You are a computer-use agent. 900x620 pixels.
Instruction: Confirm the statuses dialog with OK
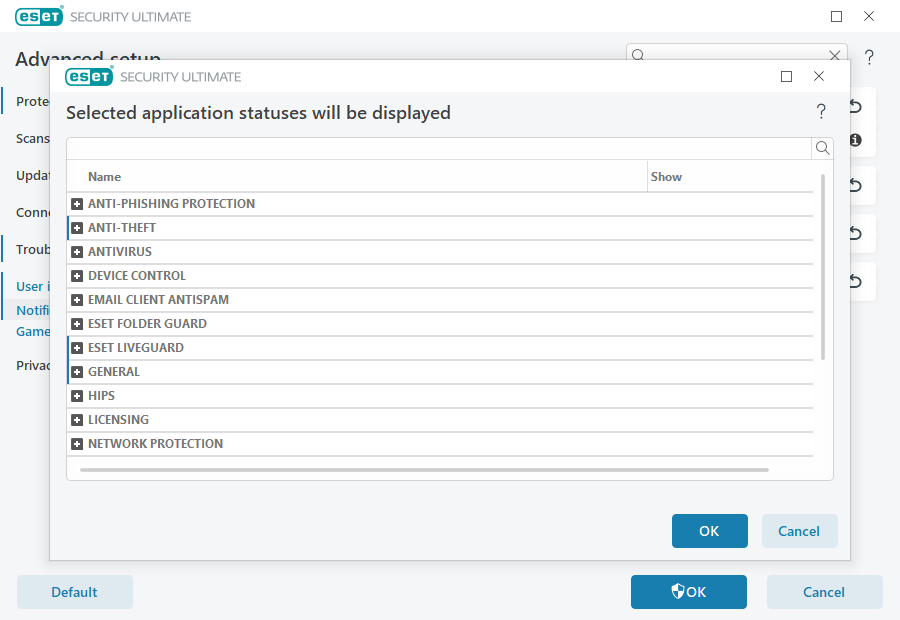(x=709, y=531)
